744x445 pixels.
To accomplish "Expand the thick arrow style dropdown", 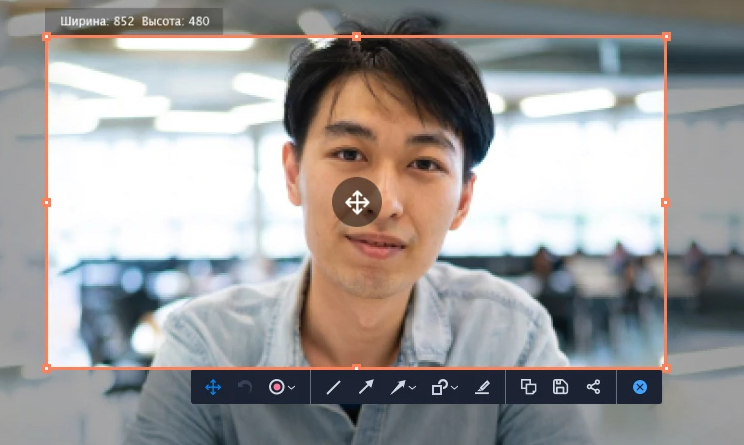I will click(x=412, y=388).
